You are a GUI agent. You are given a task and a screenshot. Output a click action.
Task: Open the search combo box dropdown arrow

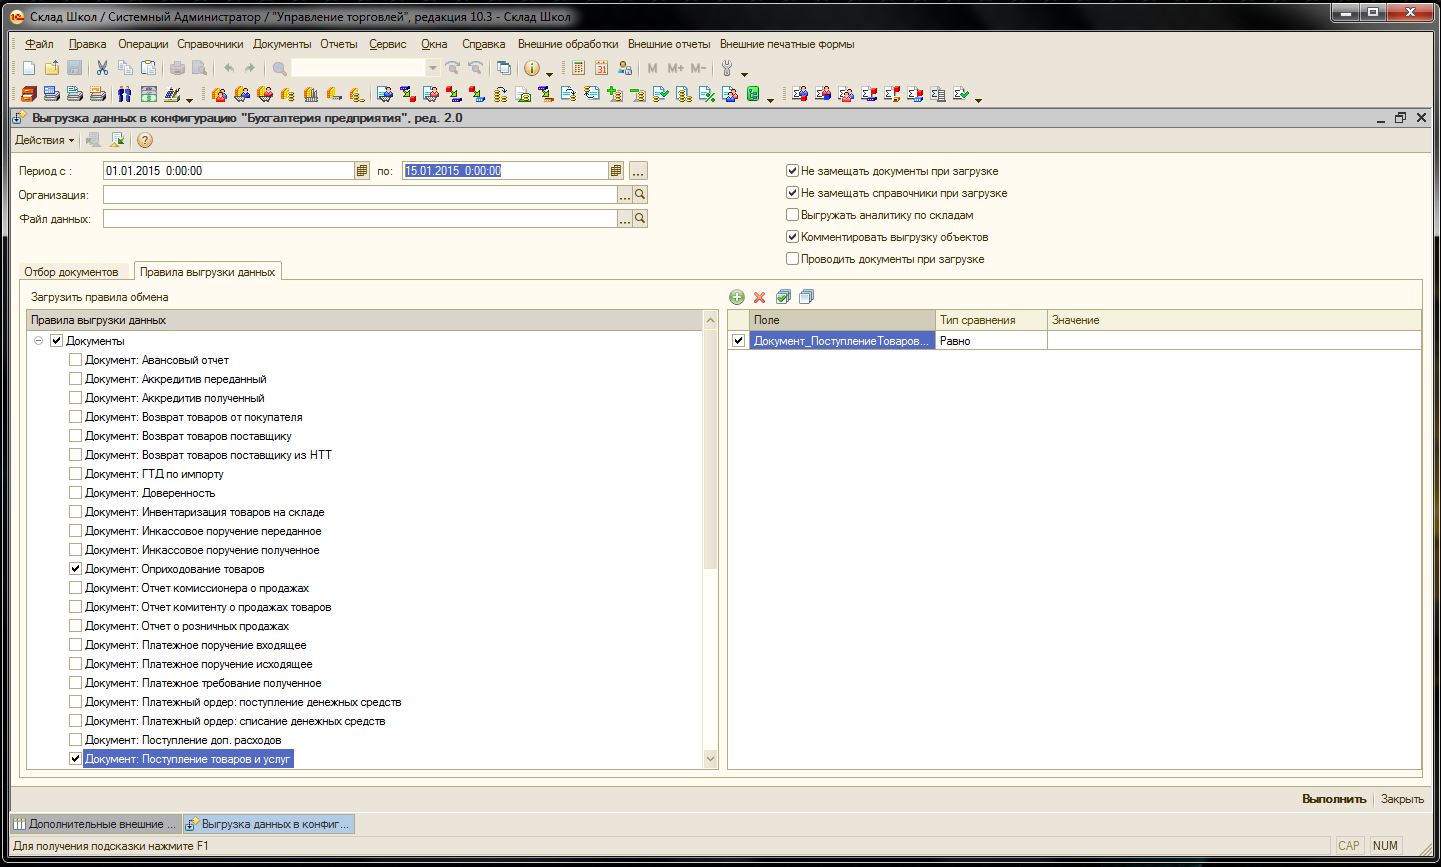click(433, 68)
